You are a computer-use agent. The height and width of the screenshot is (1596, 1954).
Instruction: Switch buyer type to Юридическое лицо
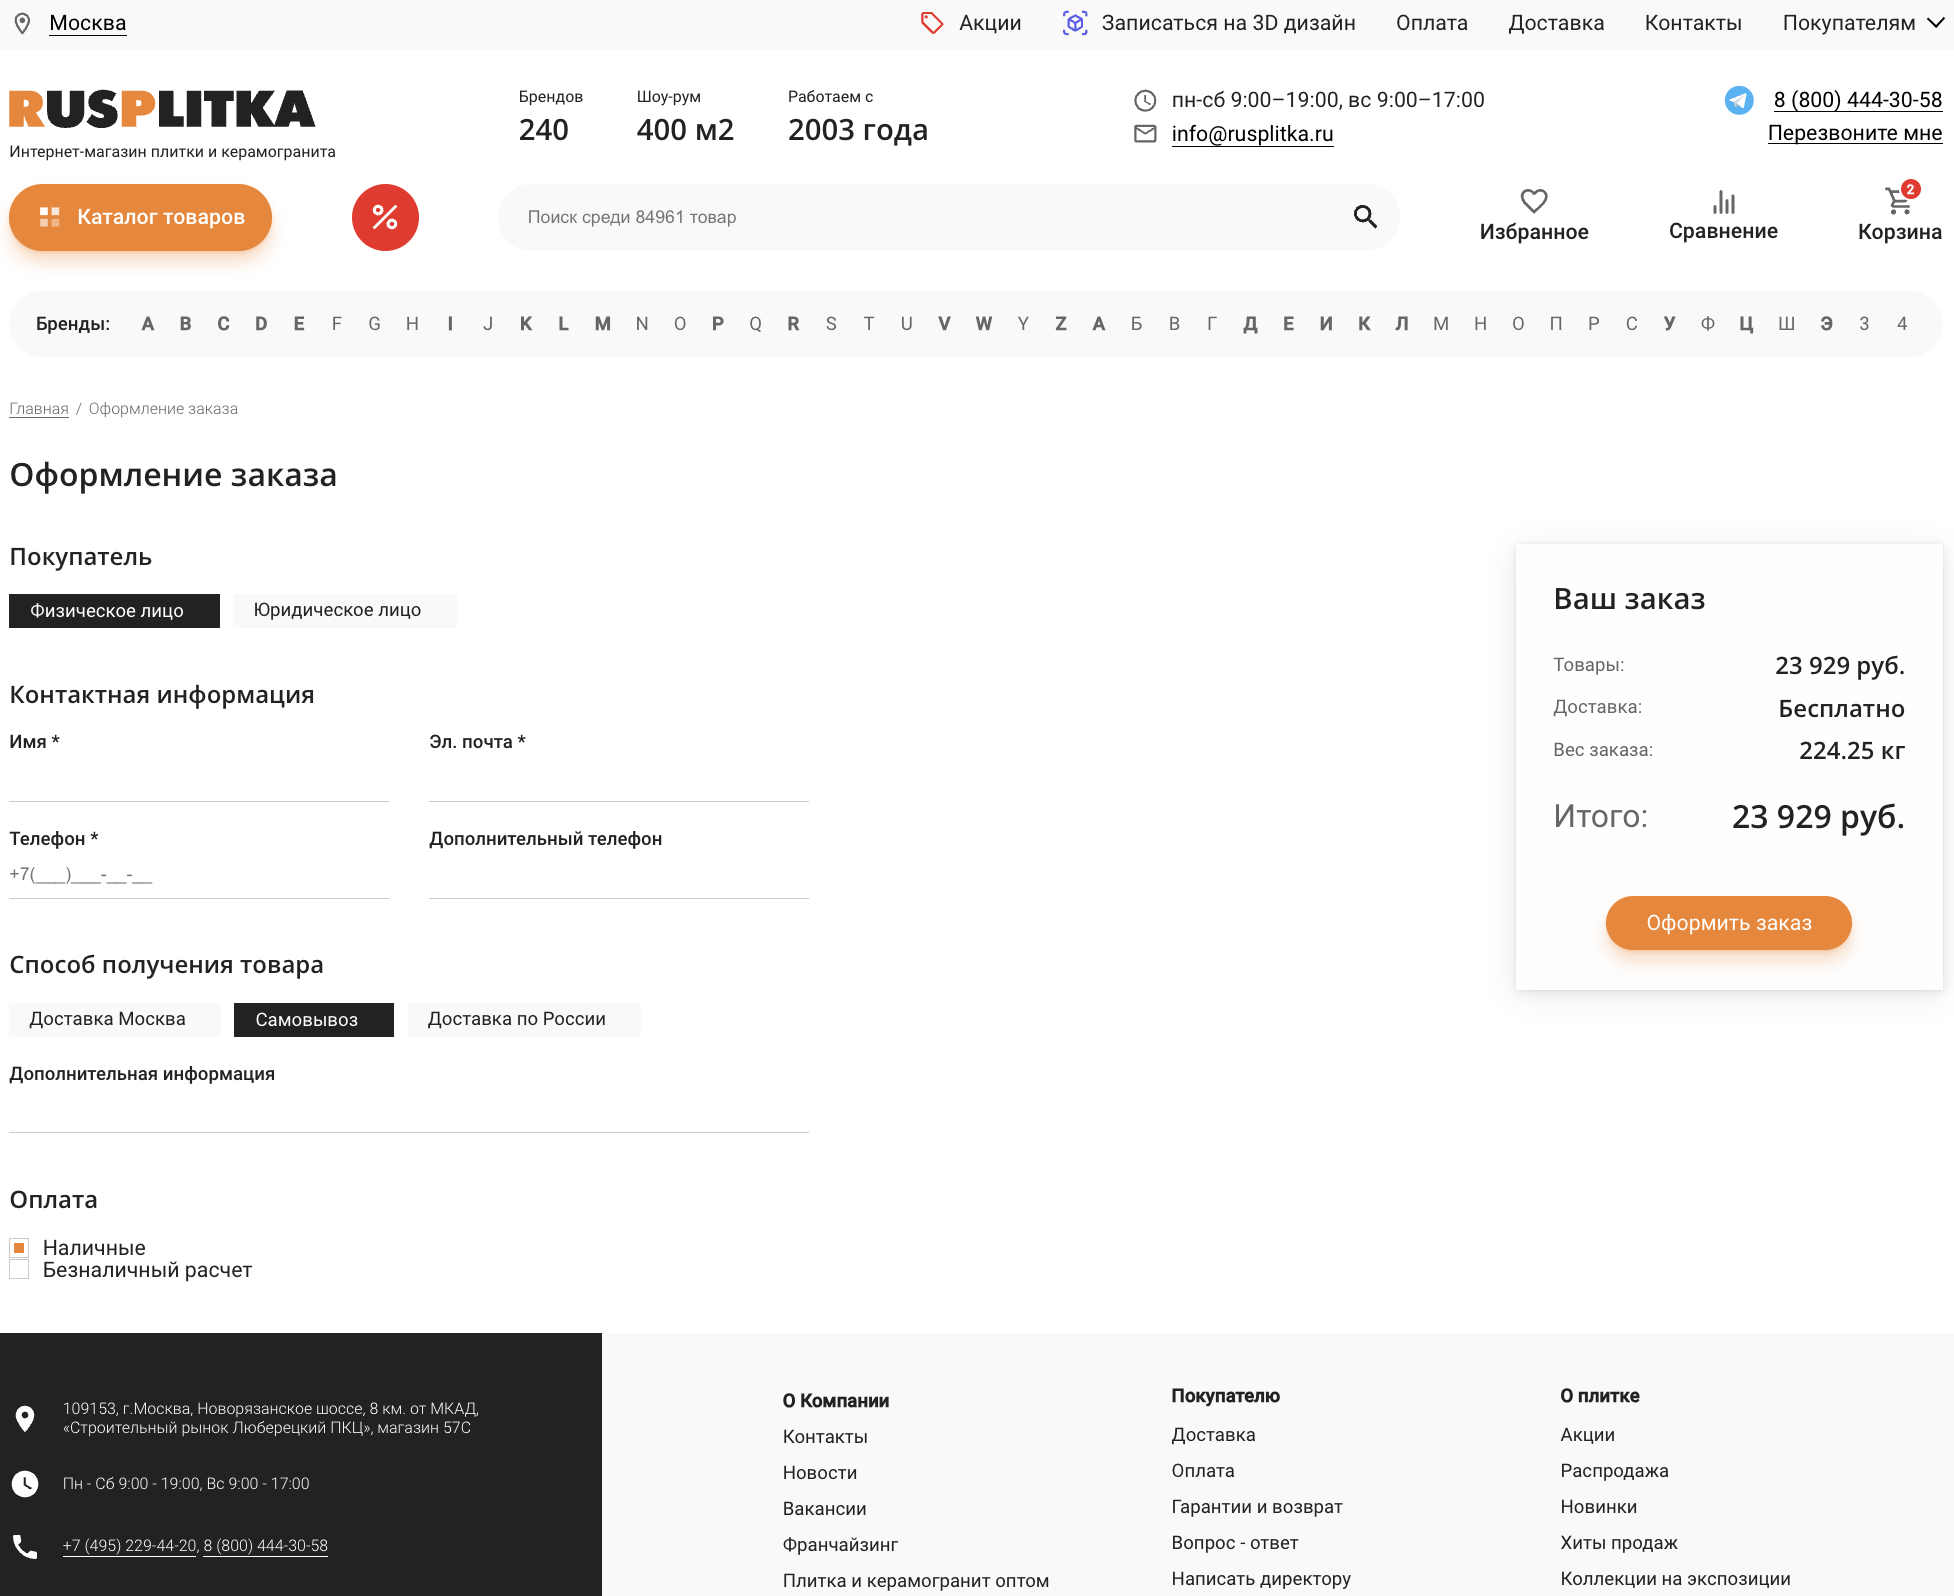(x=344, y=610)
